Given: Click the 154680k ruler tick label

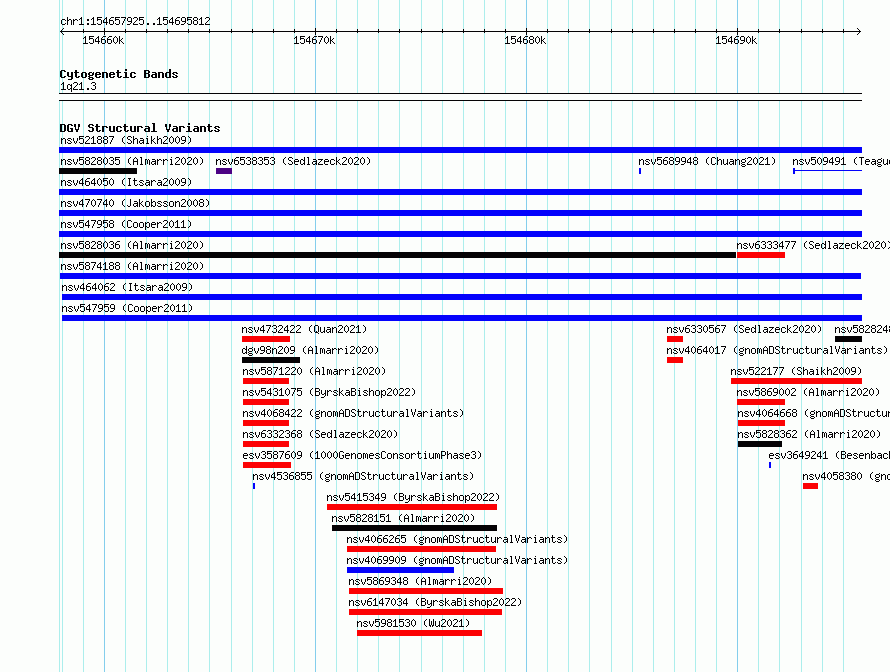Looking at the screenshot, I should point(525,40).
